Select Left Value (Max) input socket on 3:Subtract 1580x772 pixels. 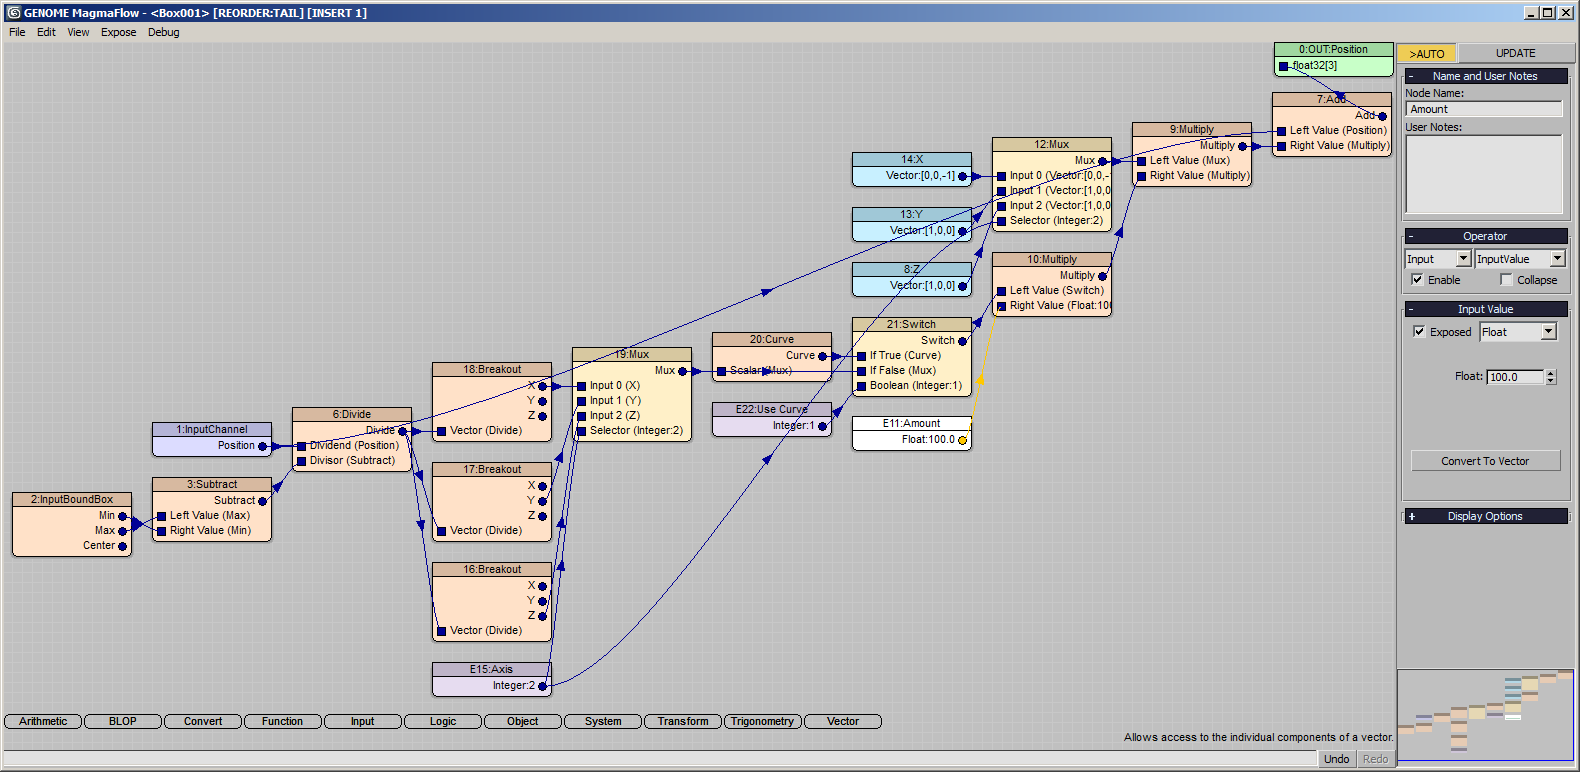tap(161, 516)
